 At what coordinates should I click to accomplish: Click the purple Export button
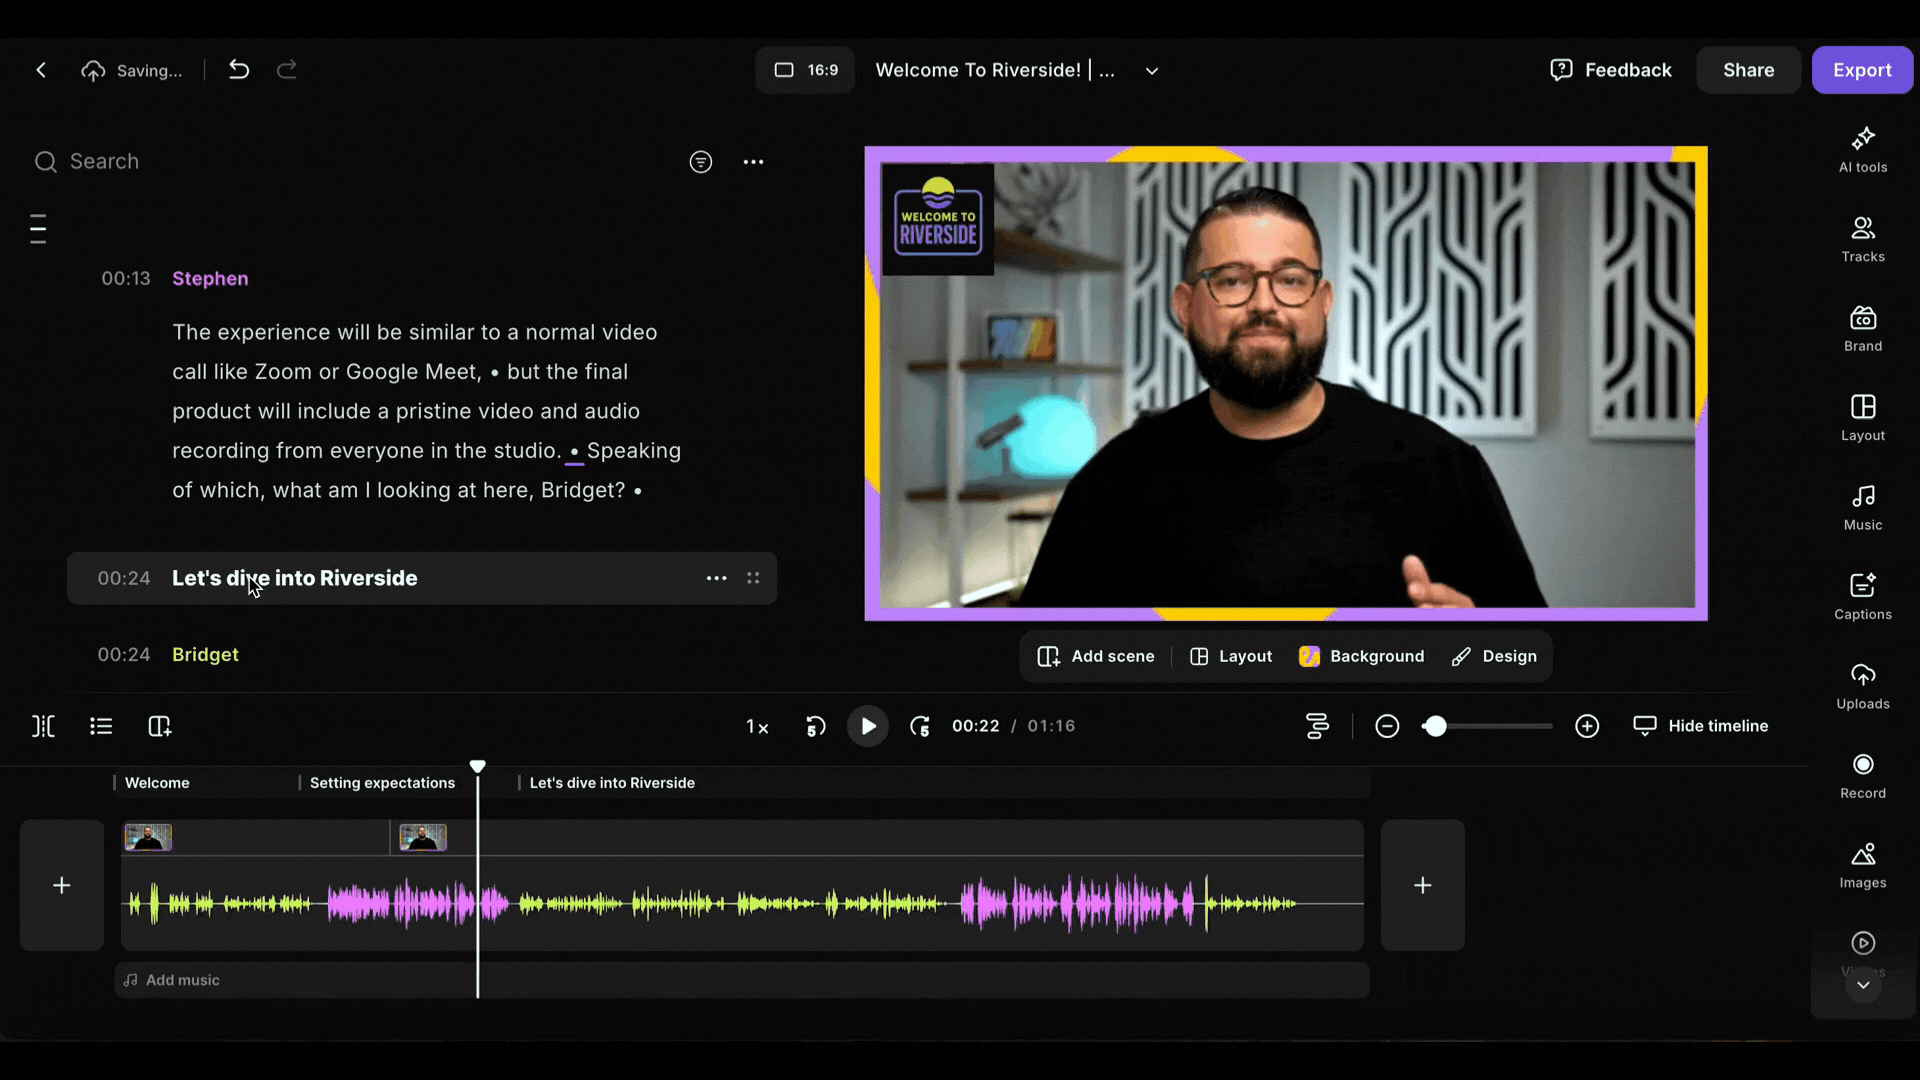pyautogui.click(x=1861, y=70)
